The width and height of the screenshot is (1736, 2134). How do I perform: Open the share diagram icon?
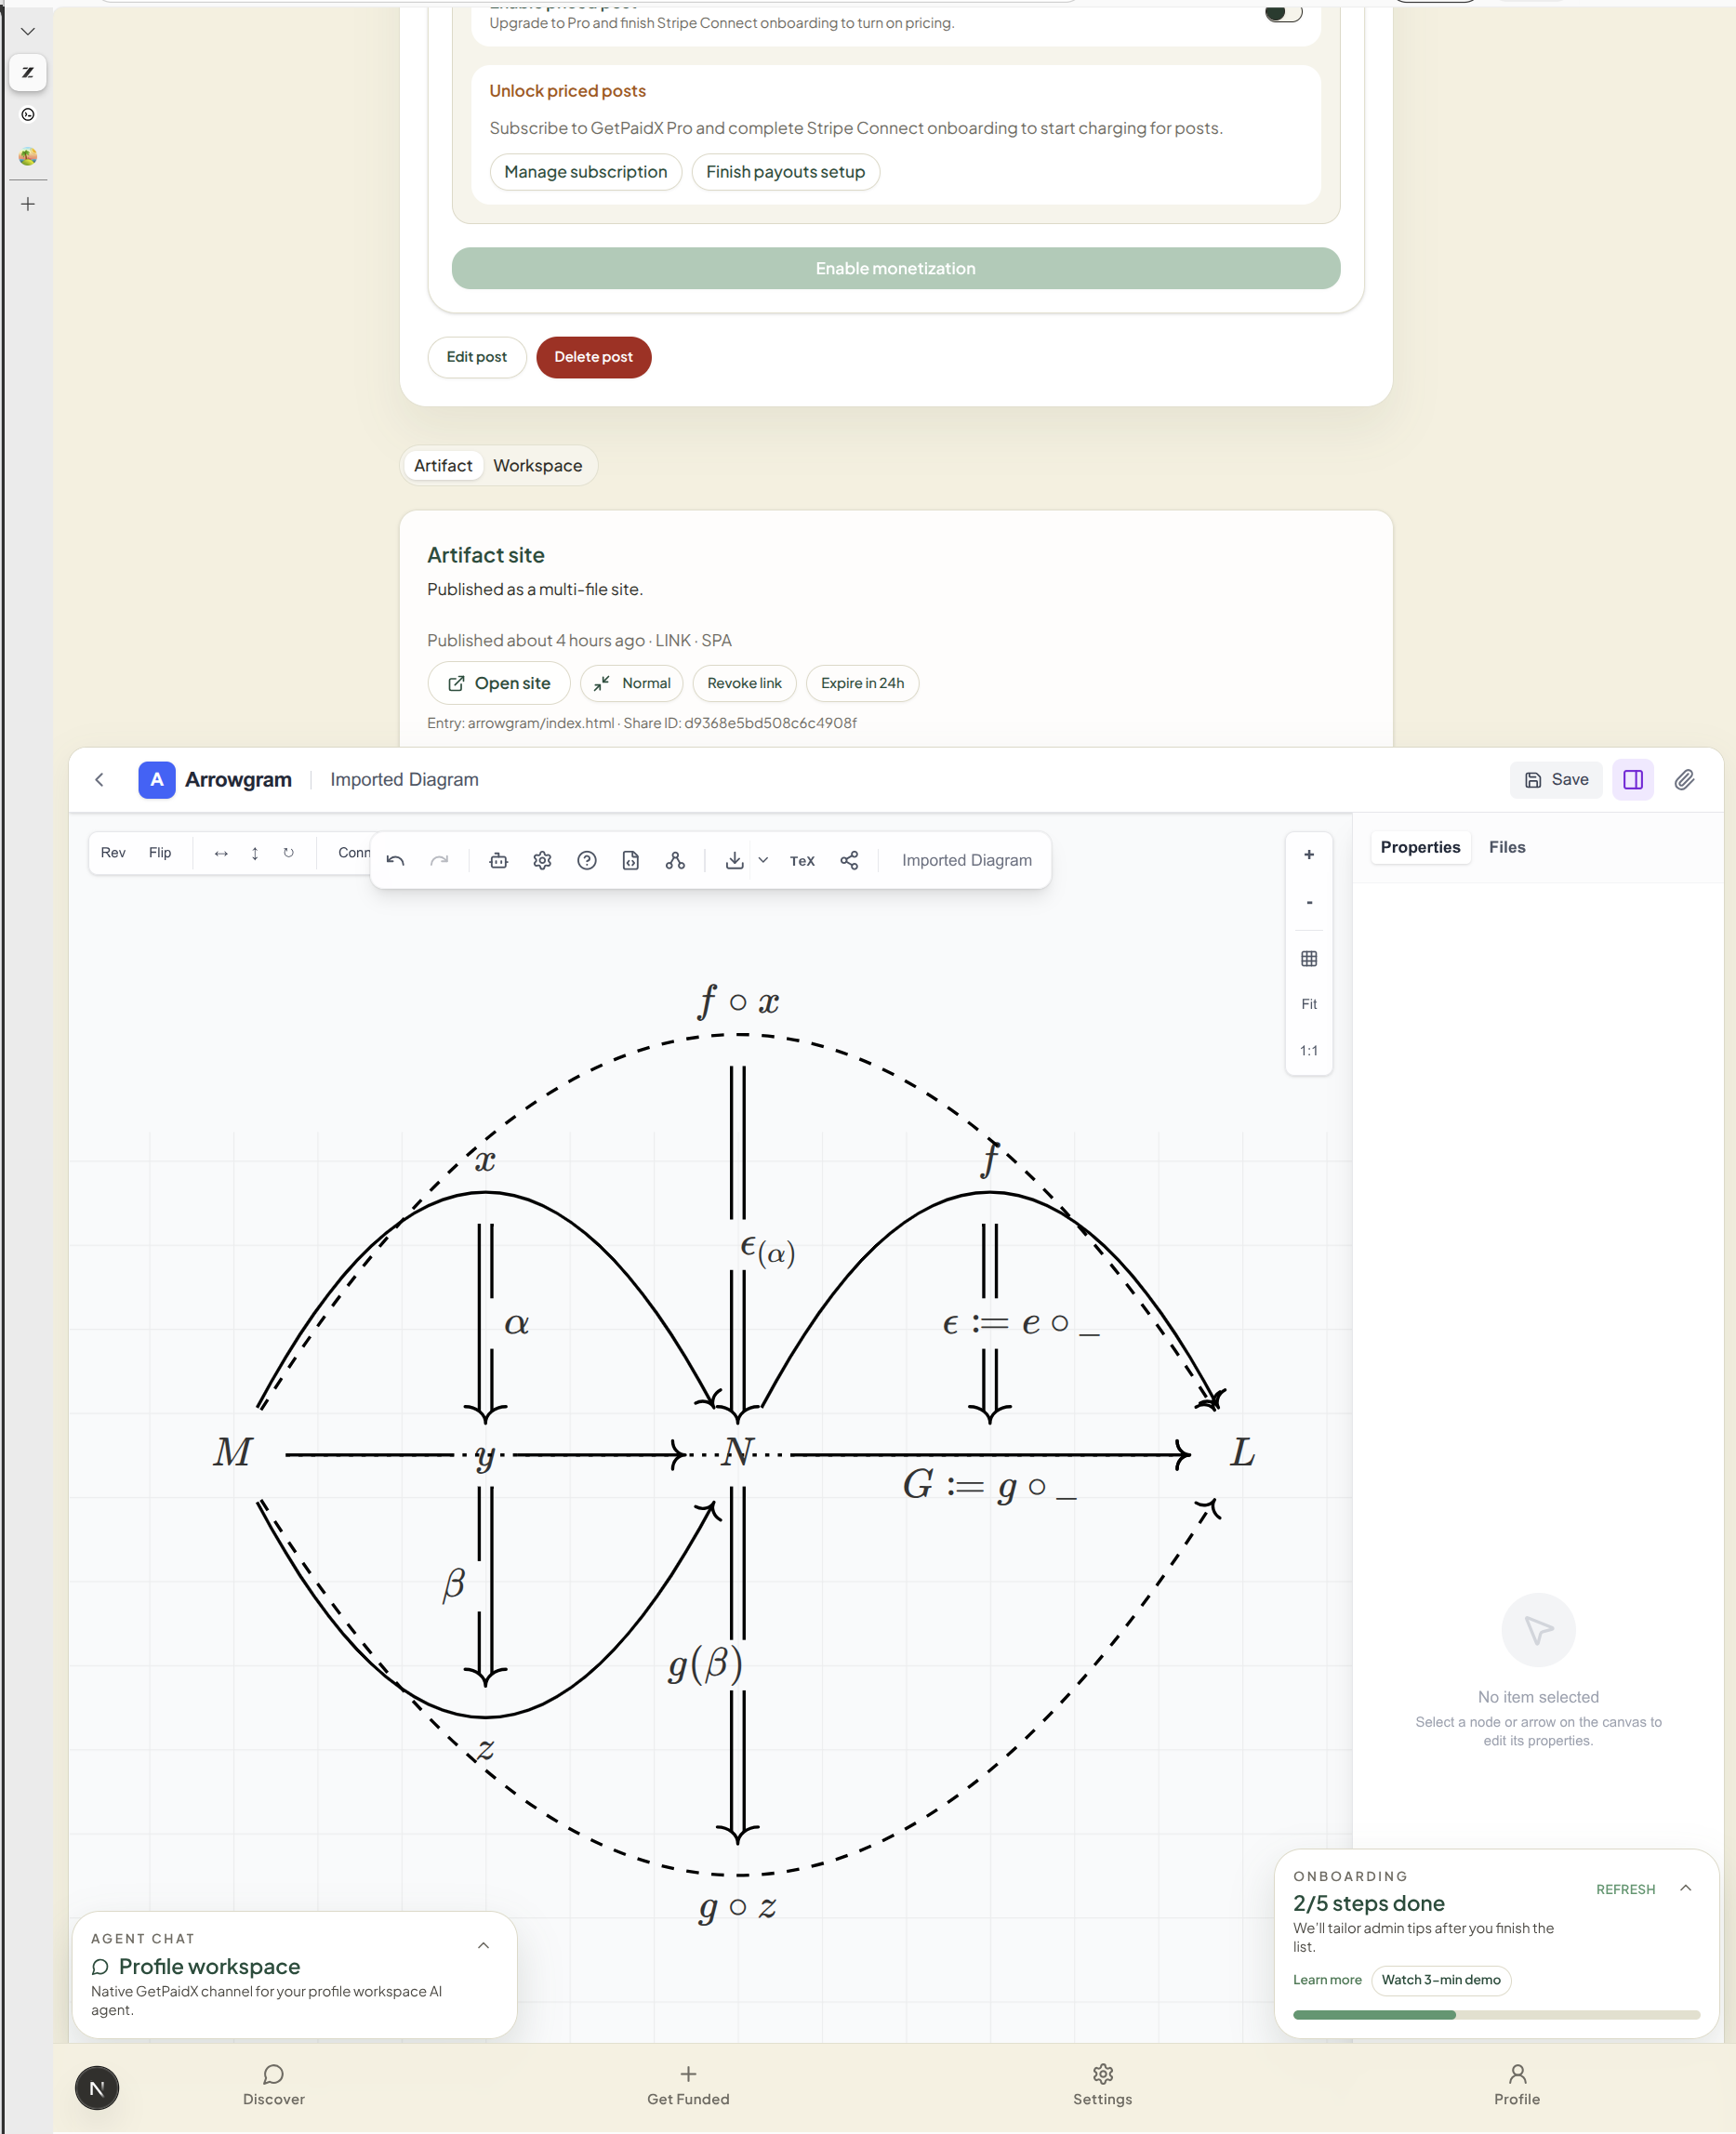pyautogui.click(x=850, y=860)
